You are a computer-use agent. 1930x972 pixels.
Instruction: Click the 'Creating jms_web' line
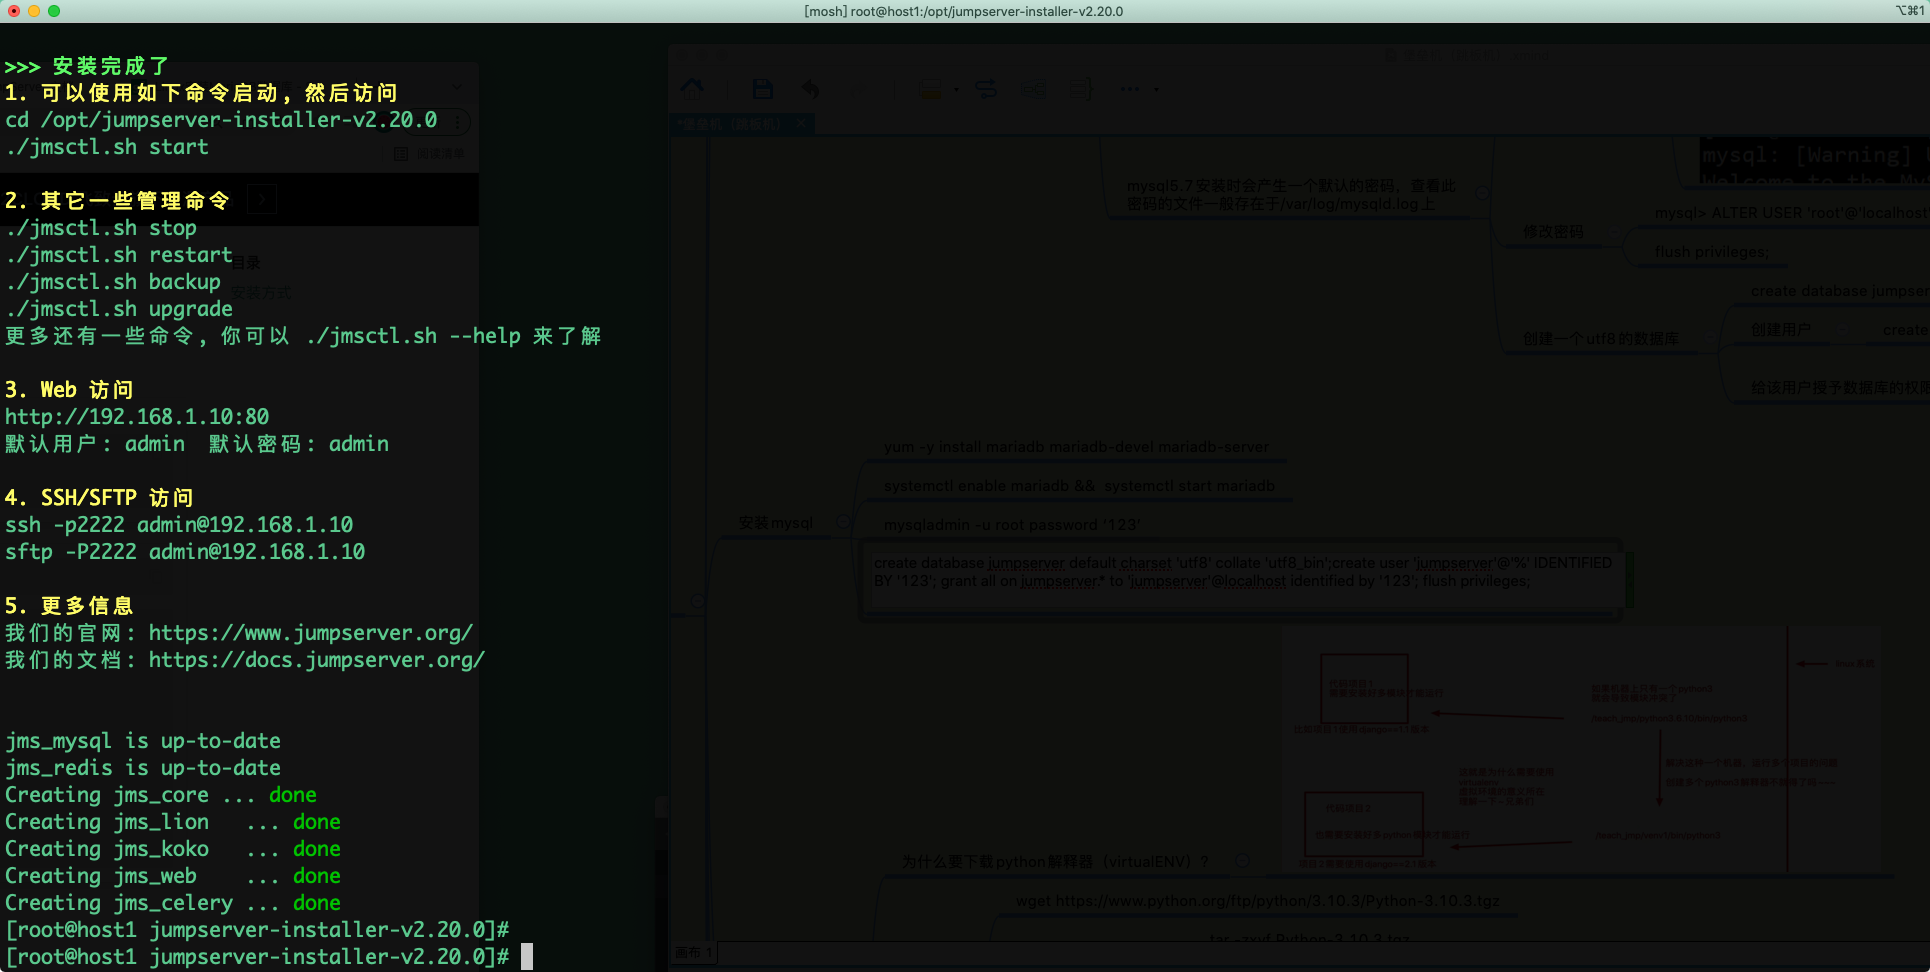pos(173,876)
